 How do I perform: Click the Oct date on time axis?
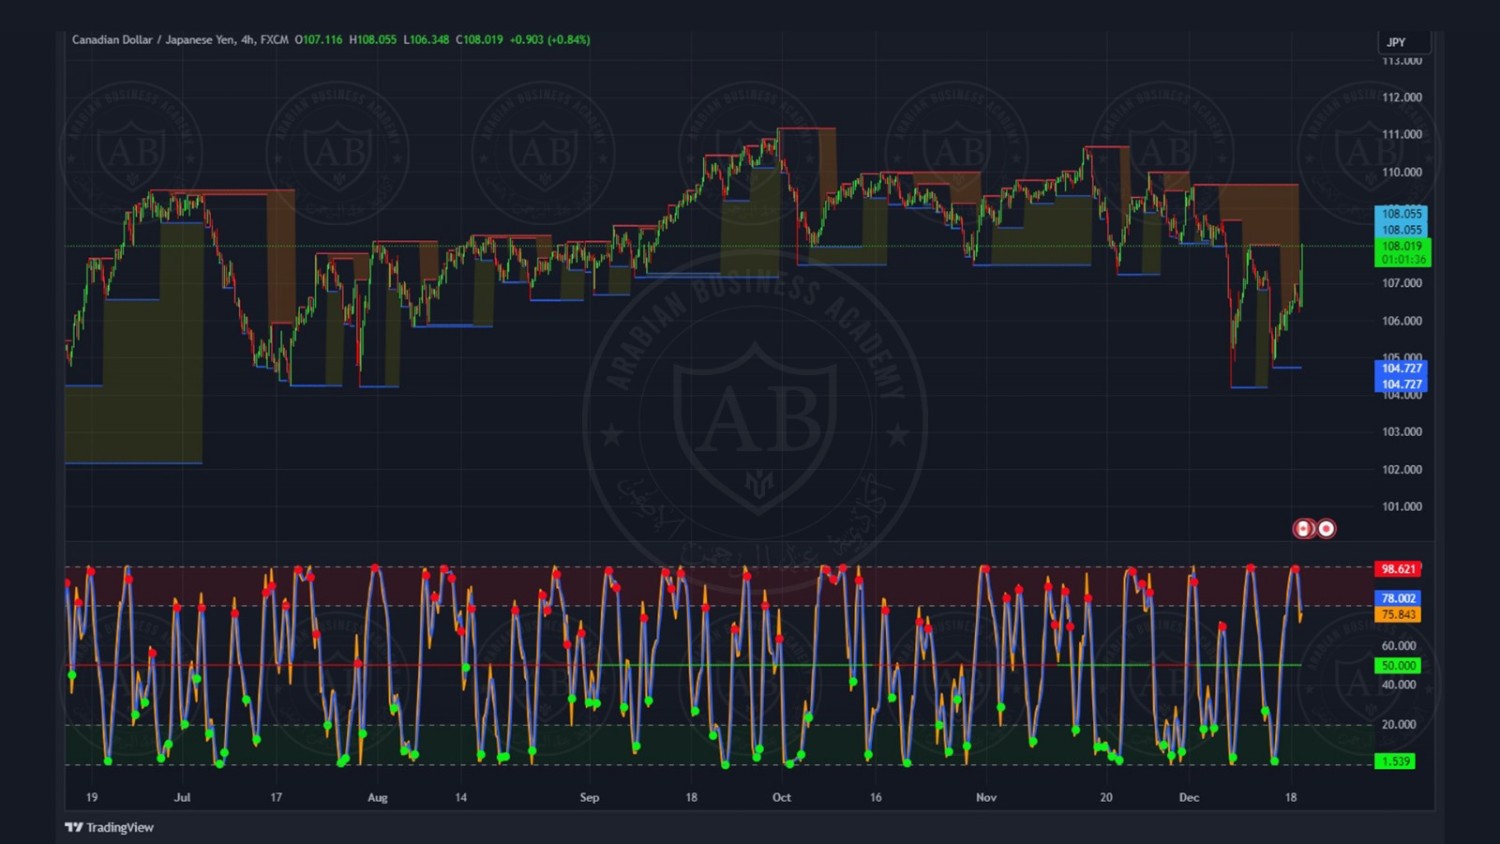781,797
